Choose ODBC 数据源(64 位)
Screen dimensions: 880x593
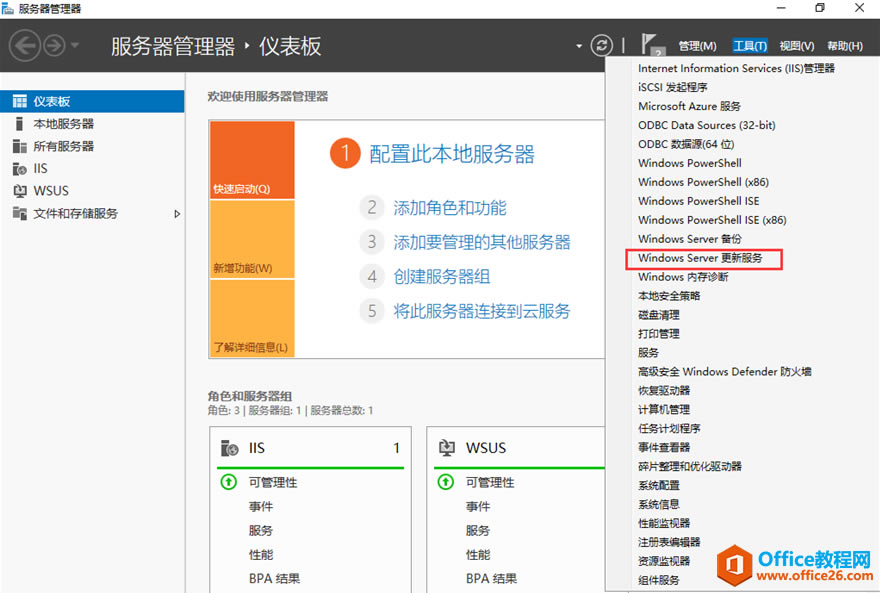point(686,144)
